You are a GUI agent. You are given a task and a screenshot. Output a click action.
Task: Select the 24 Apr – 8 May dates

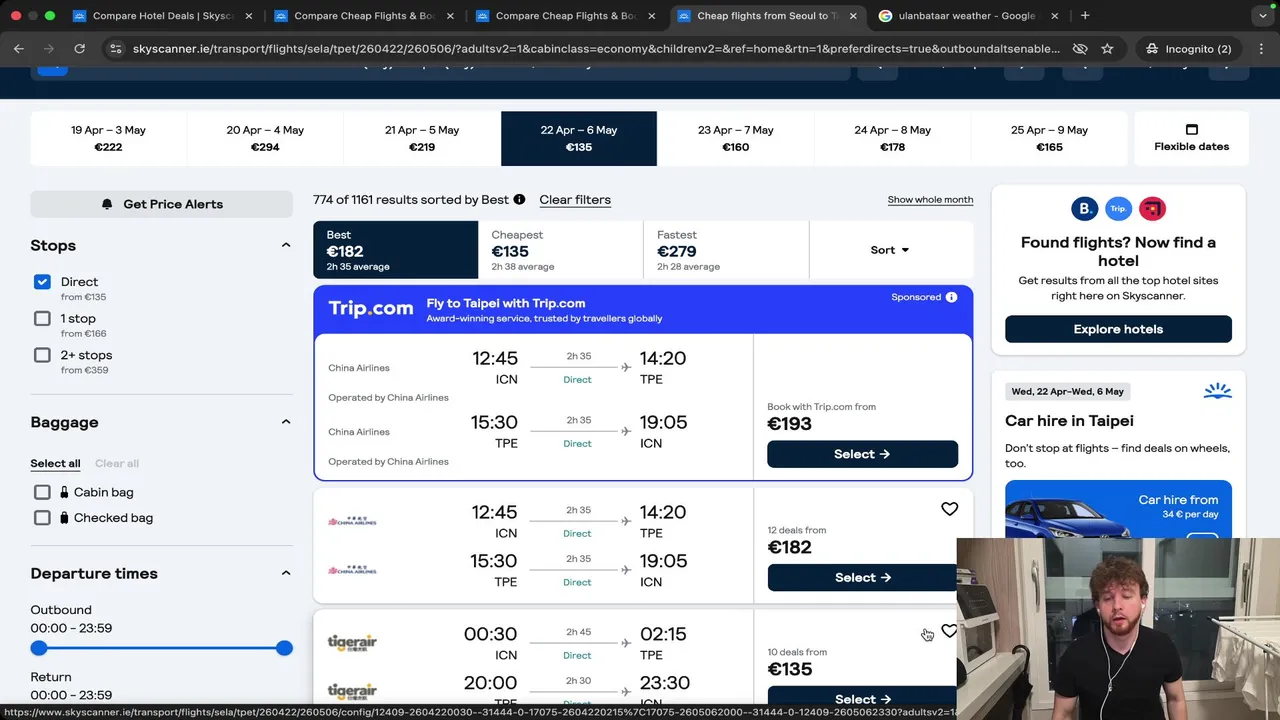click(x=893, y=138)
